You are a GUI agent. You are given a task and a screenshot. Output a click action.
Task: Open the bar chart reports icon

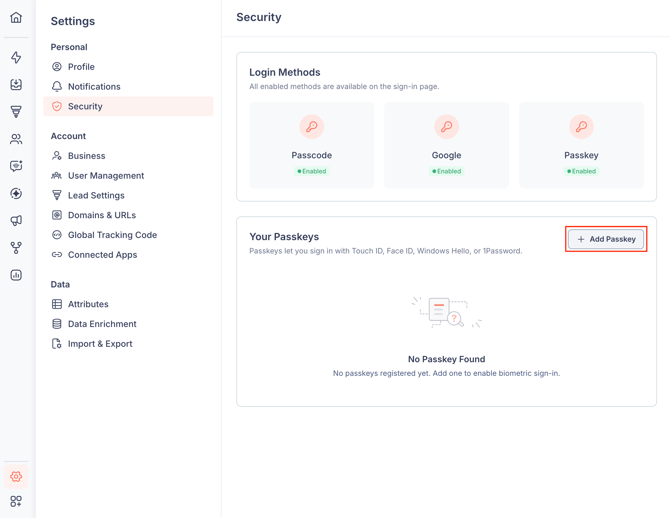coord(16,275)
